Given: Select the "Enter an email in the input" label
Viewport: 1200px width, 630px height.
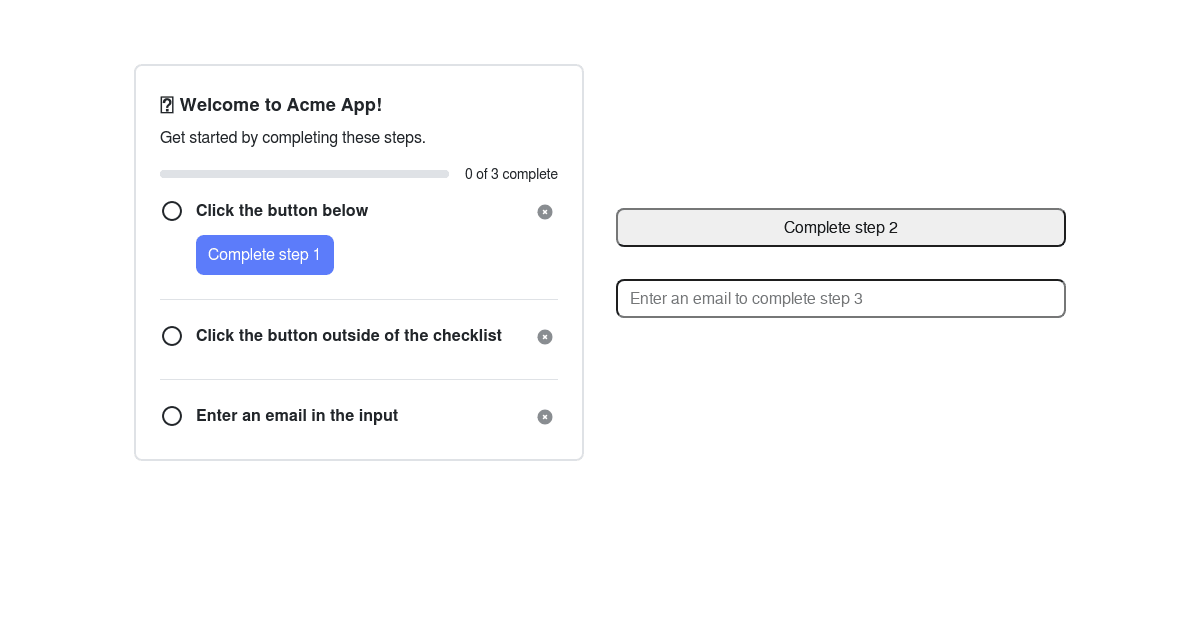Looking at the screenshot, I should point(297,416).
